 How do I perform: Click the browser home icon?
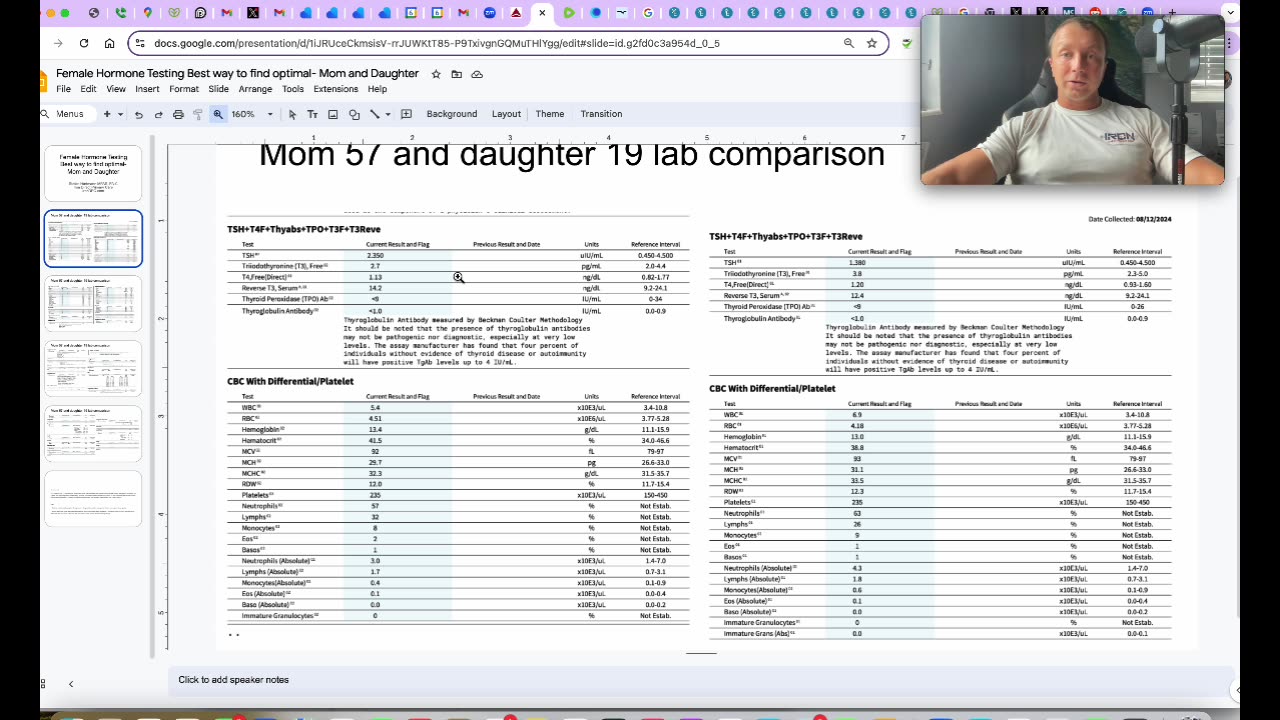coord(109,43)
